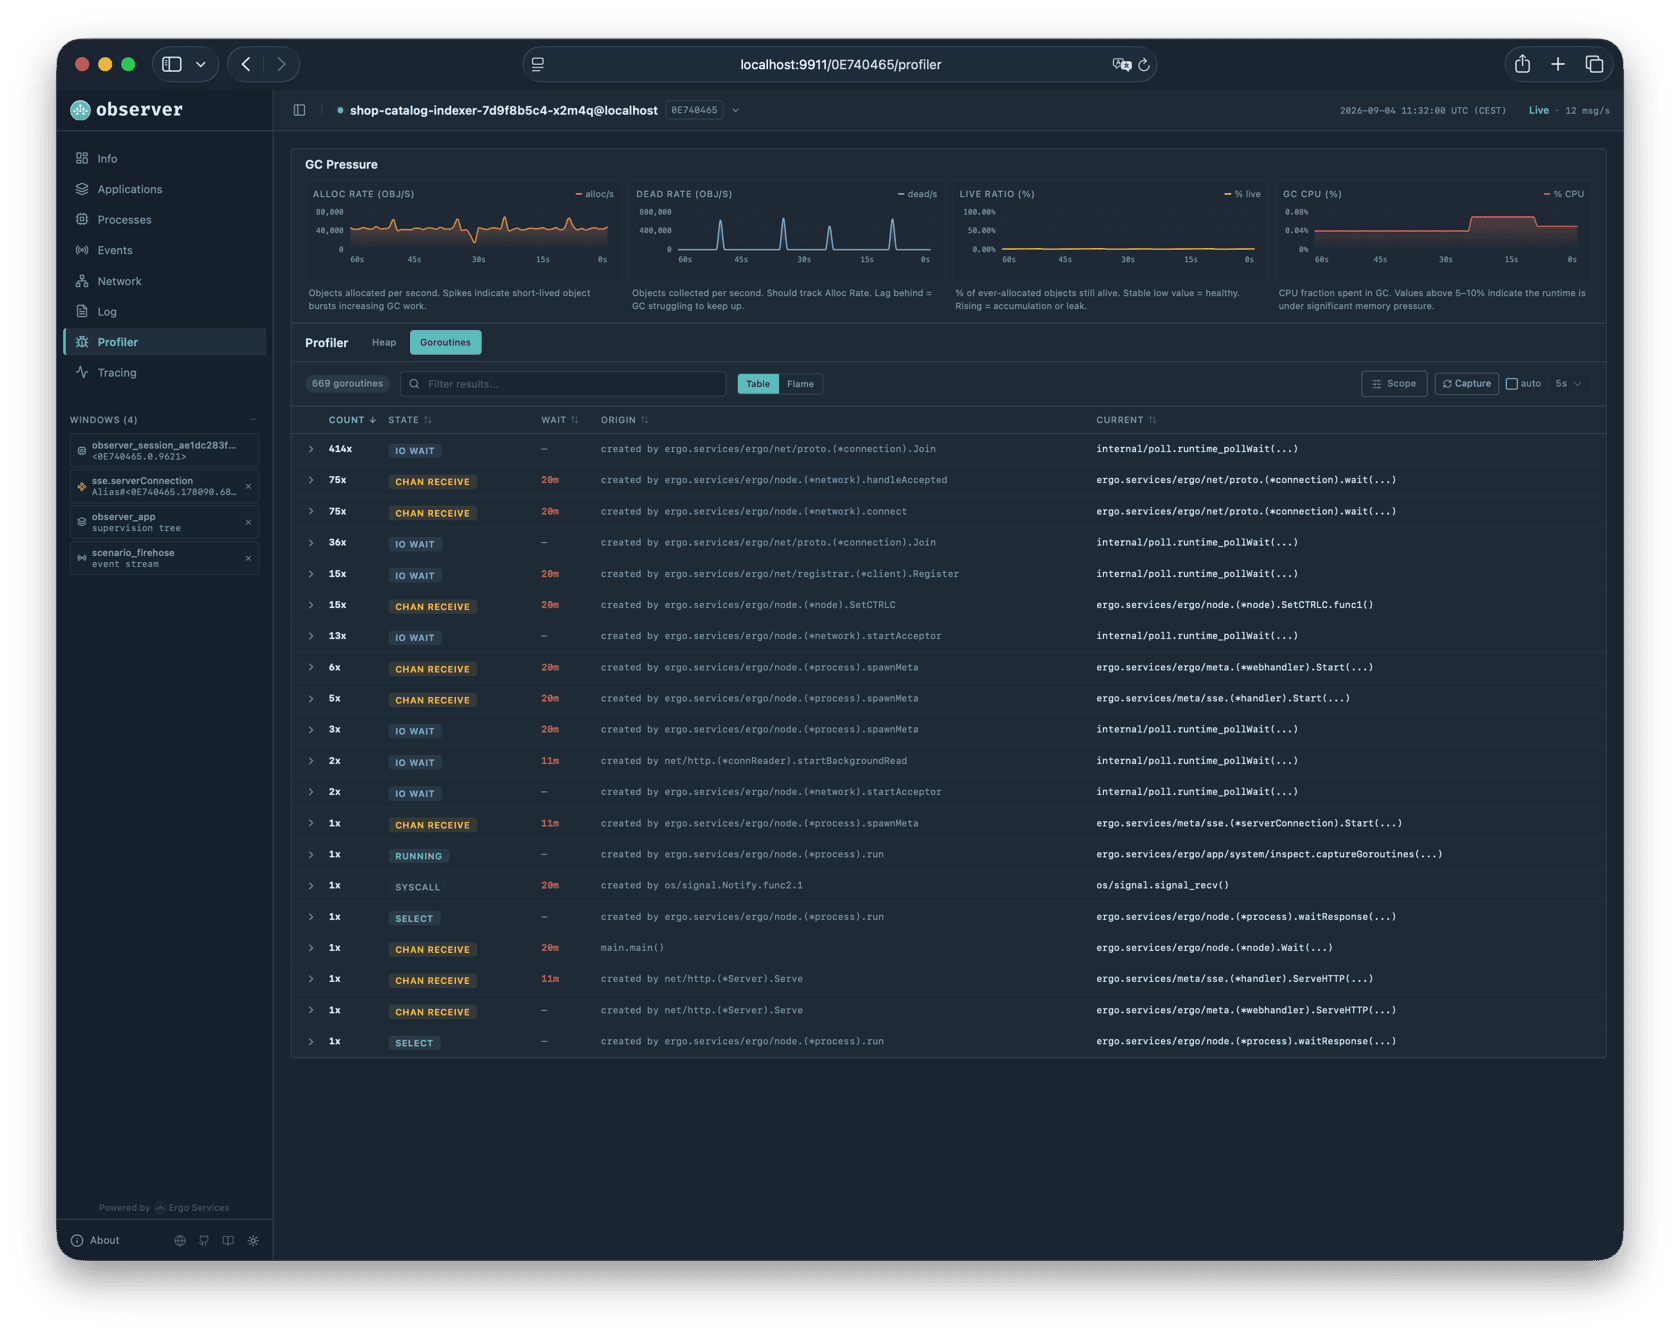
Task: Click the Capture button
Action: [1466, 384]
